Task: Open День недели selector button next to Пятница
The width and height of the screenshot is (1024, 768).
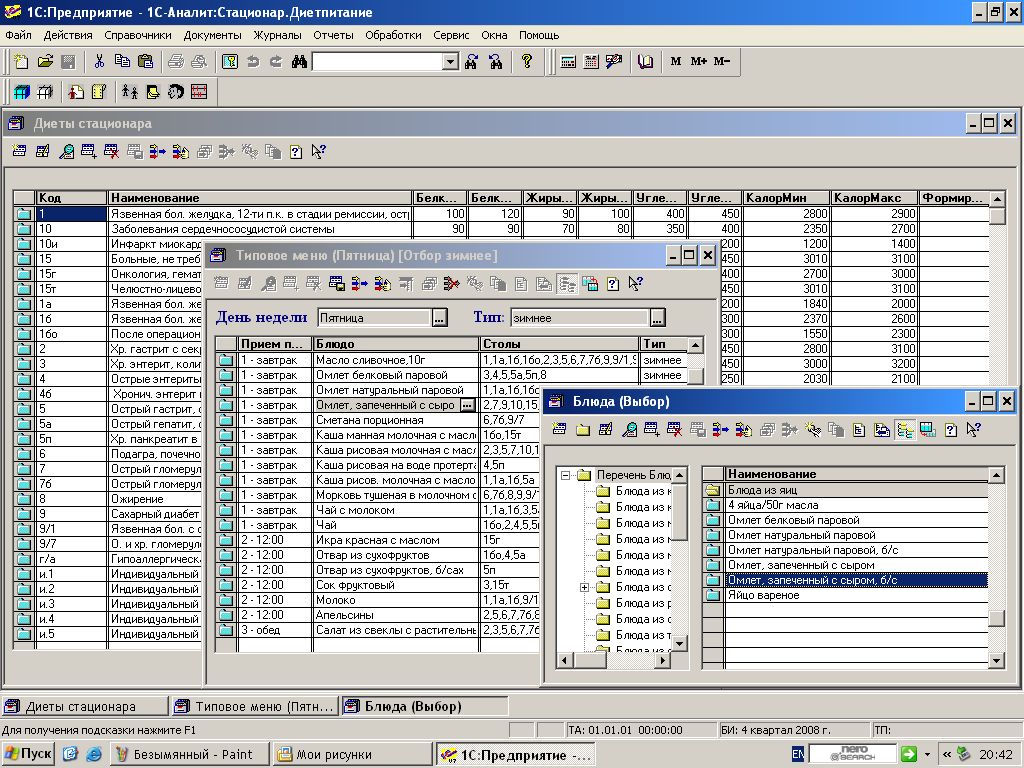Action: point(440,318)
